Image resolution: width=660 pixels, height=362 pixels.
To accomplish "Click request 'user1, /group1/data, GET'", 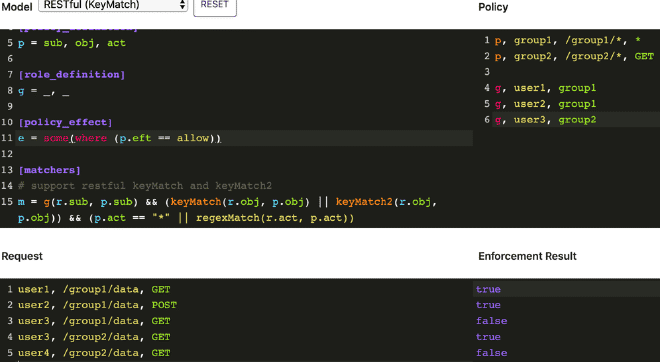I will click(x=94, y=290).
